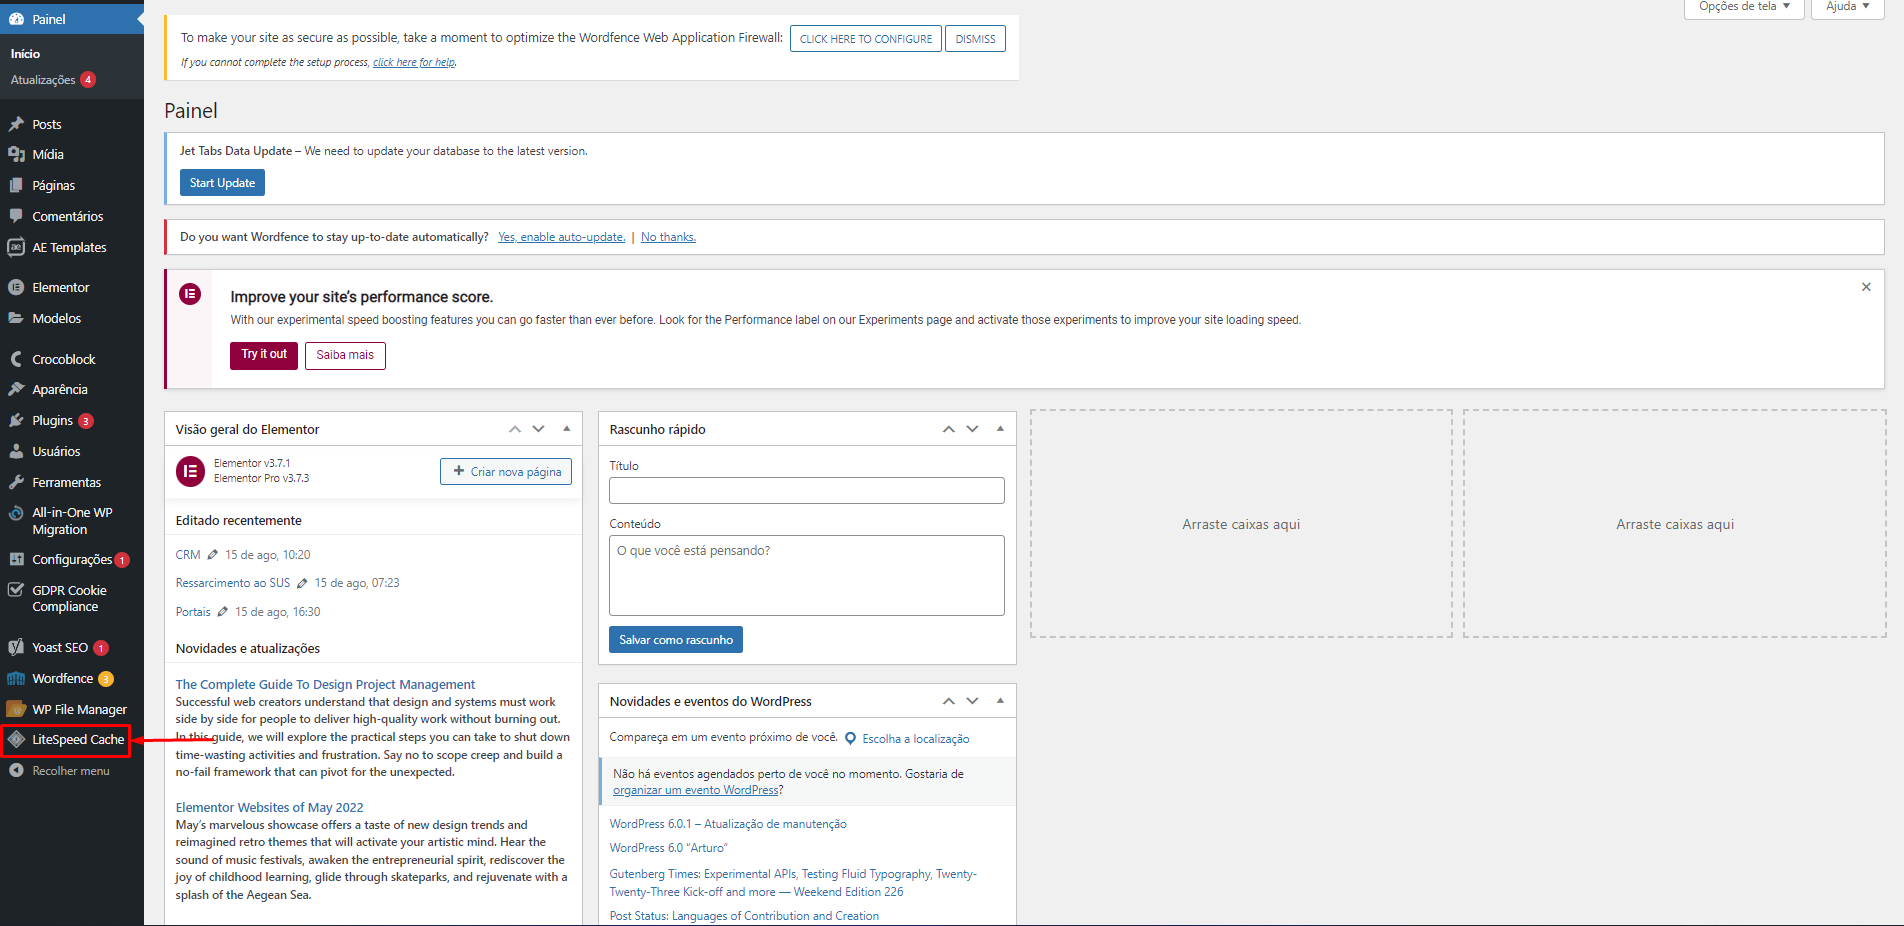
Task: Click the Usuários person icon
Action: click(x=16, y=451)
